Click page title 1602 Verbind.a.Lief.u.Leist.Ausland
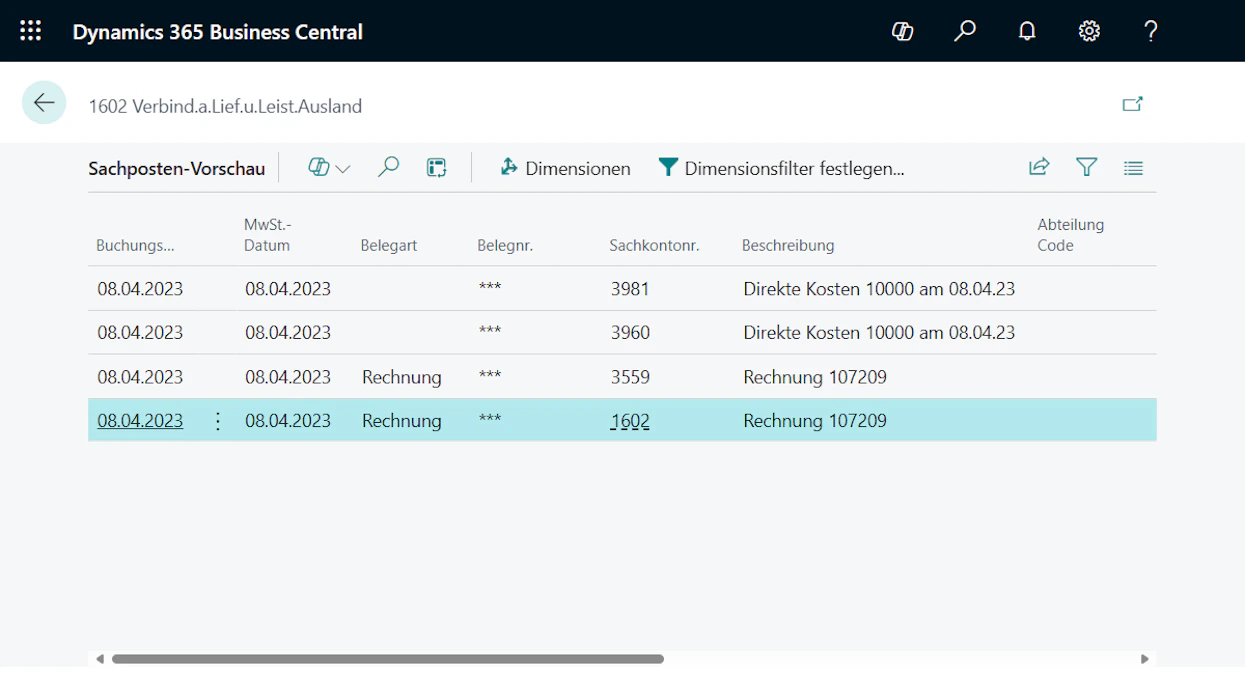Viewport: 1245px width, 700px height. click(x=225, y=105)
